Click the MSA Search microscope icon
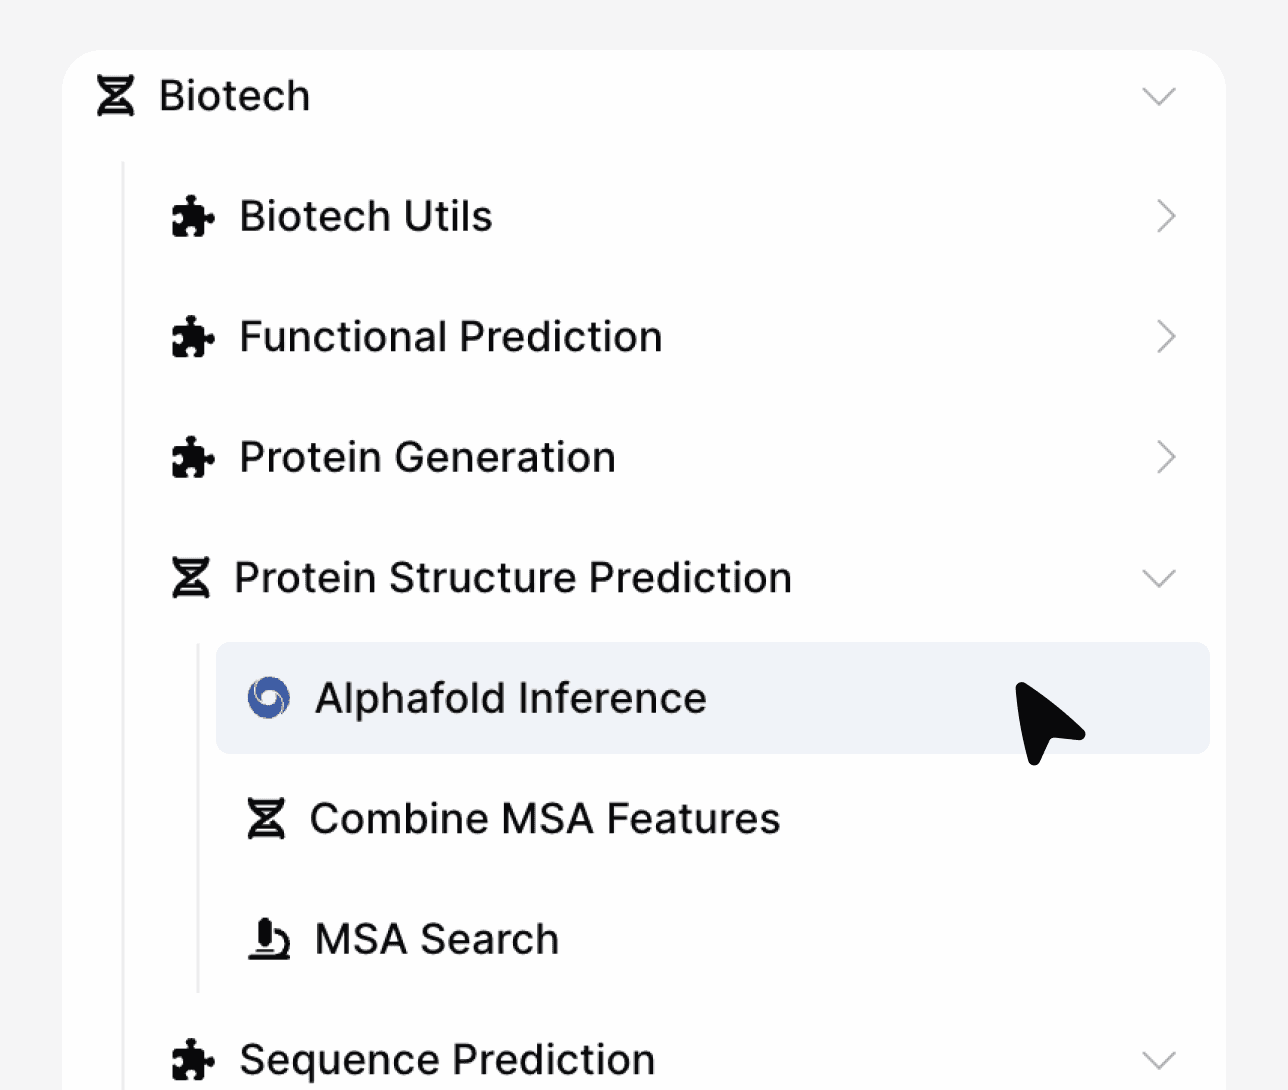Viewport: 1288px width, 1090px height. tap(268, 940)
